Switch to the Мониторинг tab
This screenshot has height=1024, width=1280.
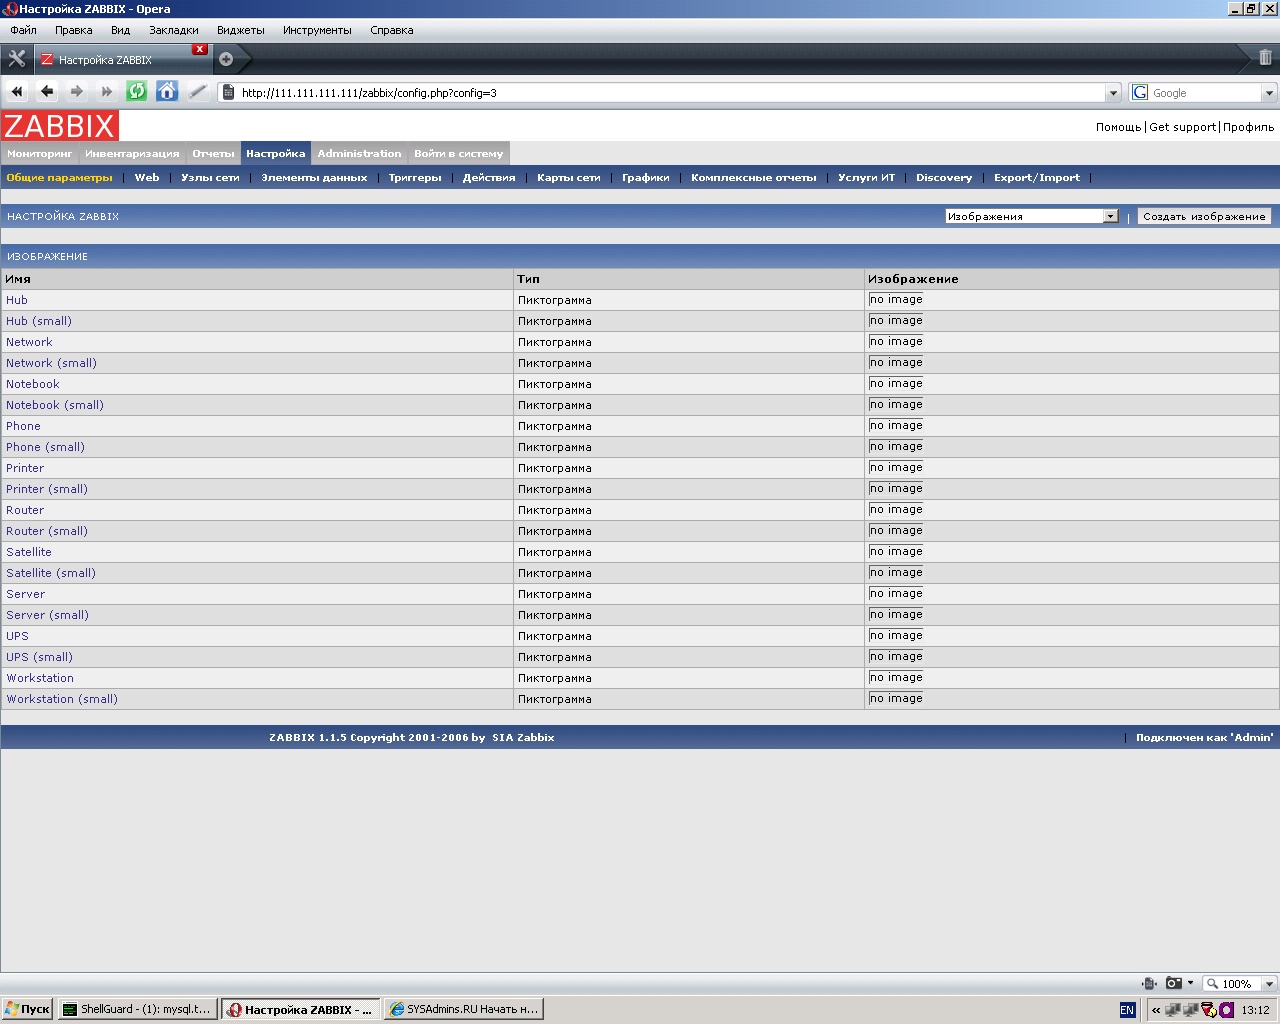pos(40,154)
